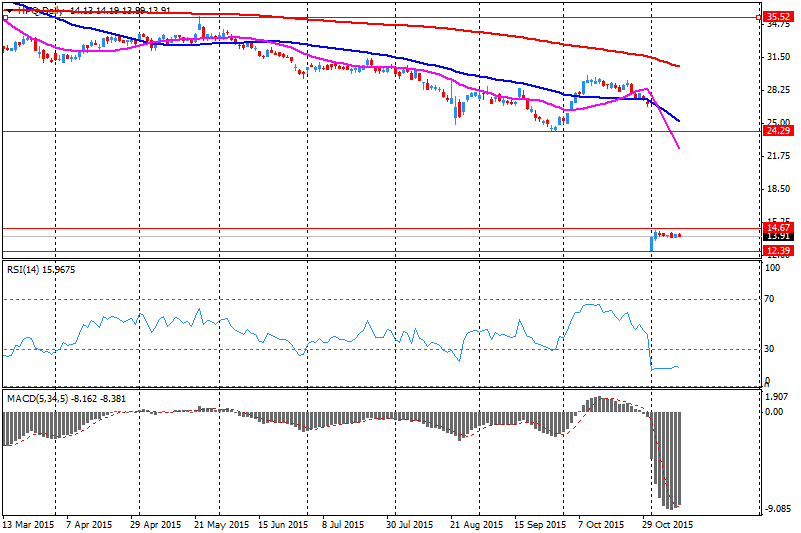Click the 30 Jul 2015 date label
Screen dimensions: 801x533
409,525
